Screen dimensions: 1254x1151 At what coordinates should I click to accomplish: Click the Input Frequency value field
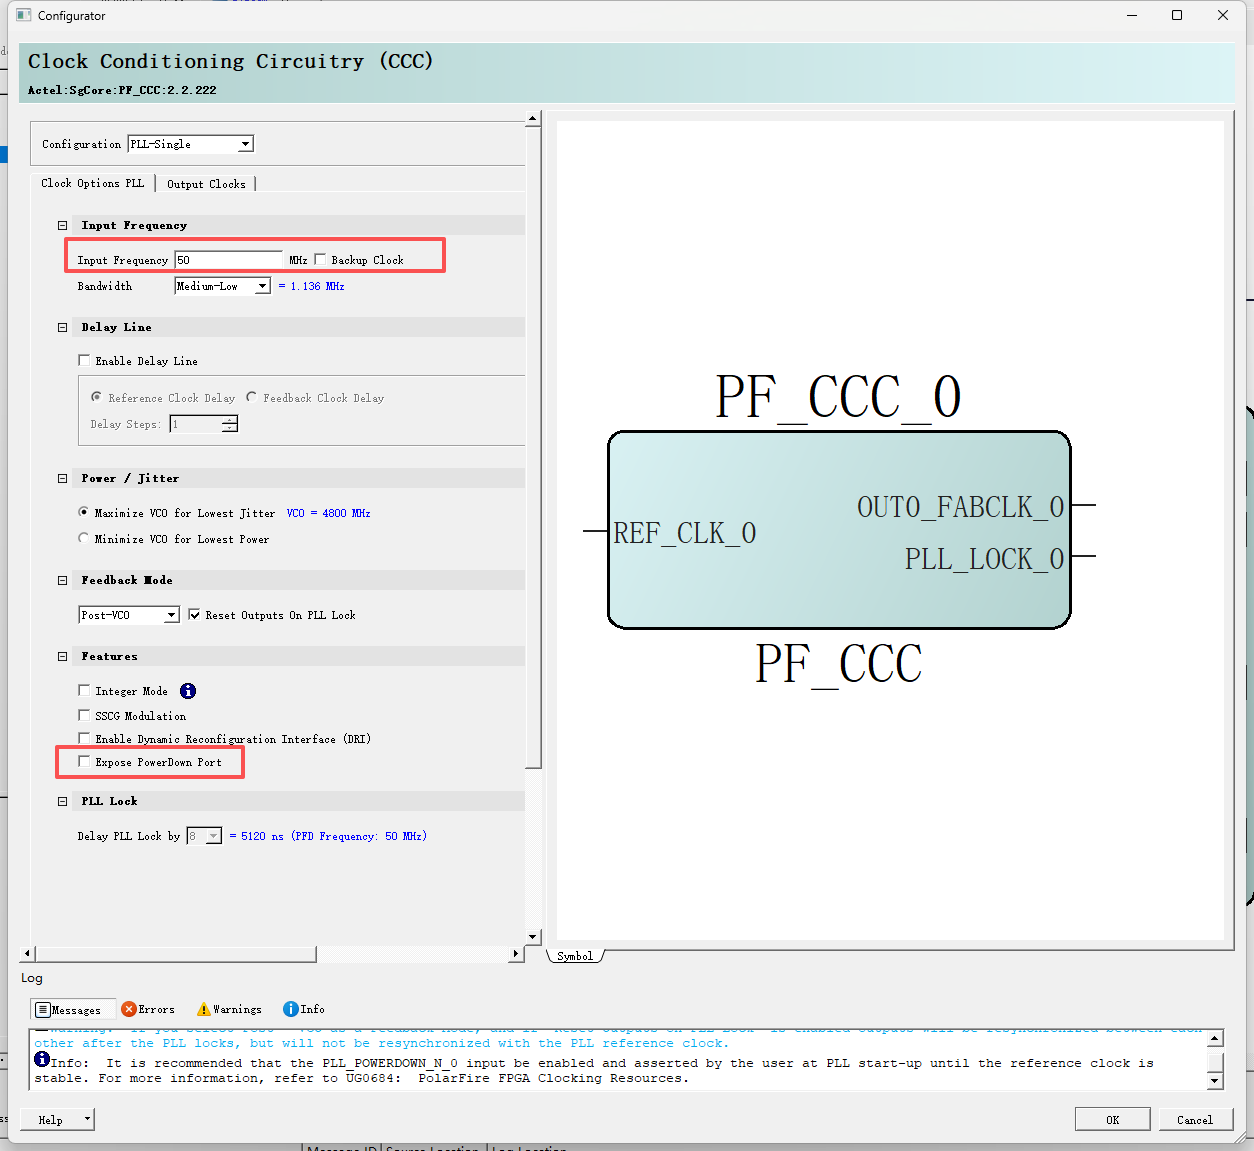point(229,260)
